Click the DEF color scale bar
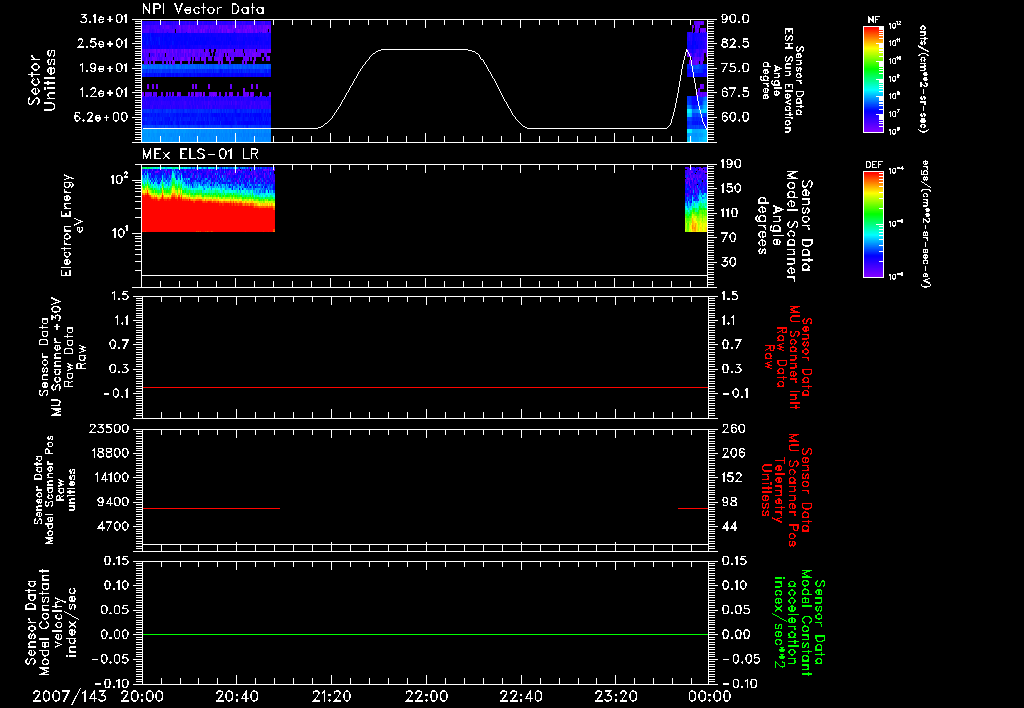 [873, 224]
